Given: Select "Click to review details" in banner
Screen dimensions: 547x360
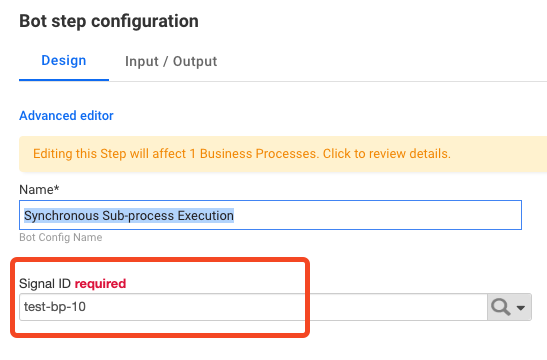Looking at the screenshot, I should (387, 154).
